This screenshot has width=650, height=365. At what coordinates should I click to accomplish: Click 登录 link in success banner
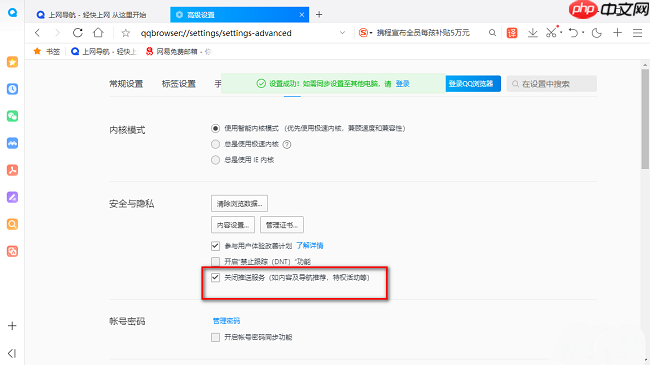click(x=403, y=83)
